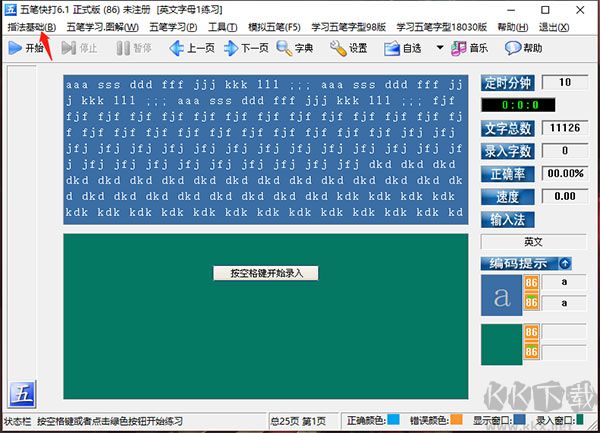Click the 按空格键开始录入 button
Screen dimensions: 600x433
(266, 273)
